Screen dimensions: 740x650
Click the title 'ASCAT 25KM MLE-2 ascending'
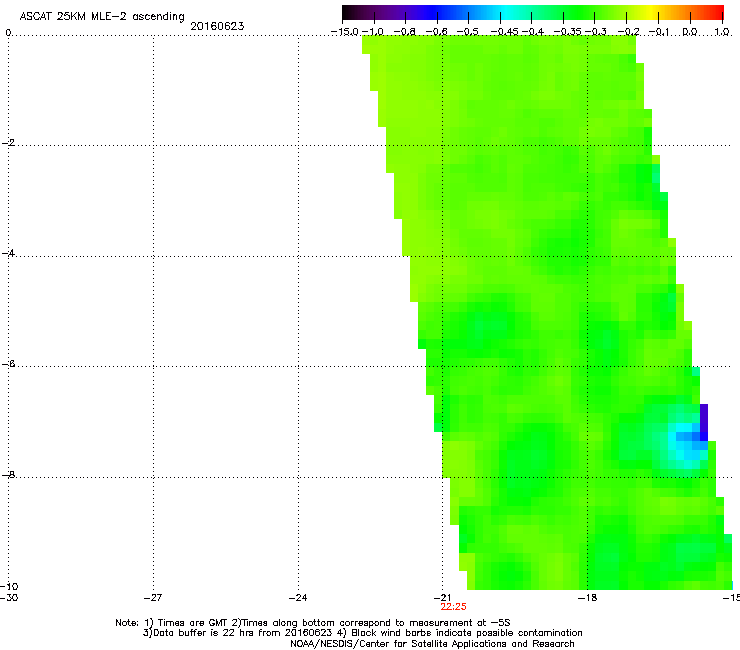coord(102,17)
